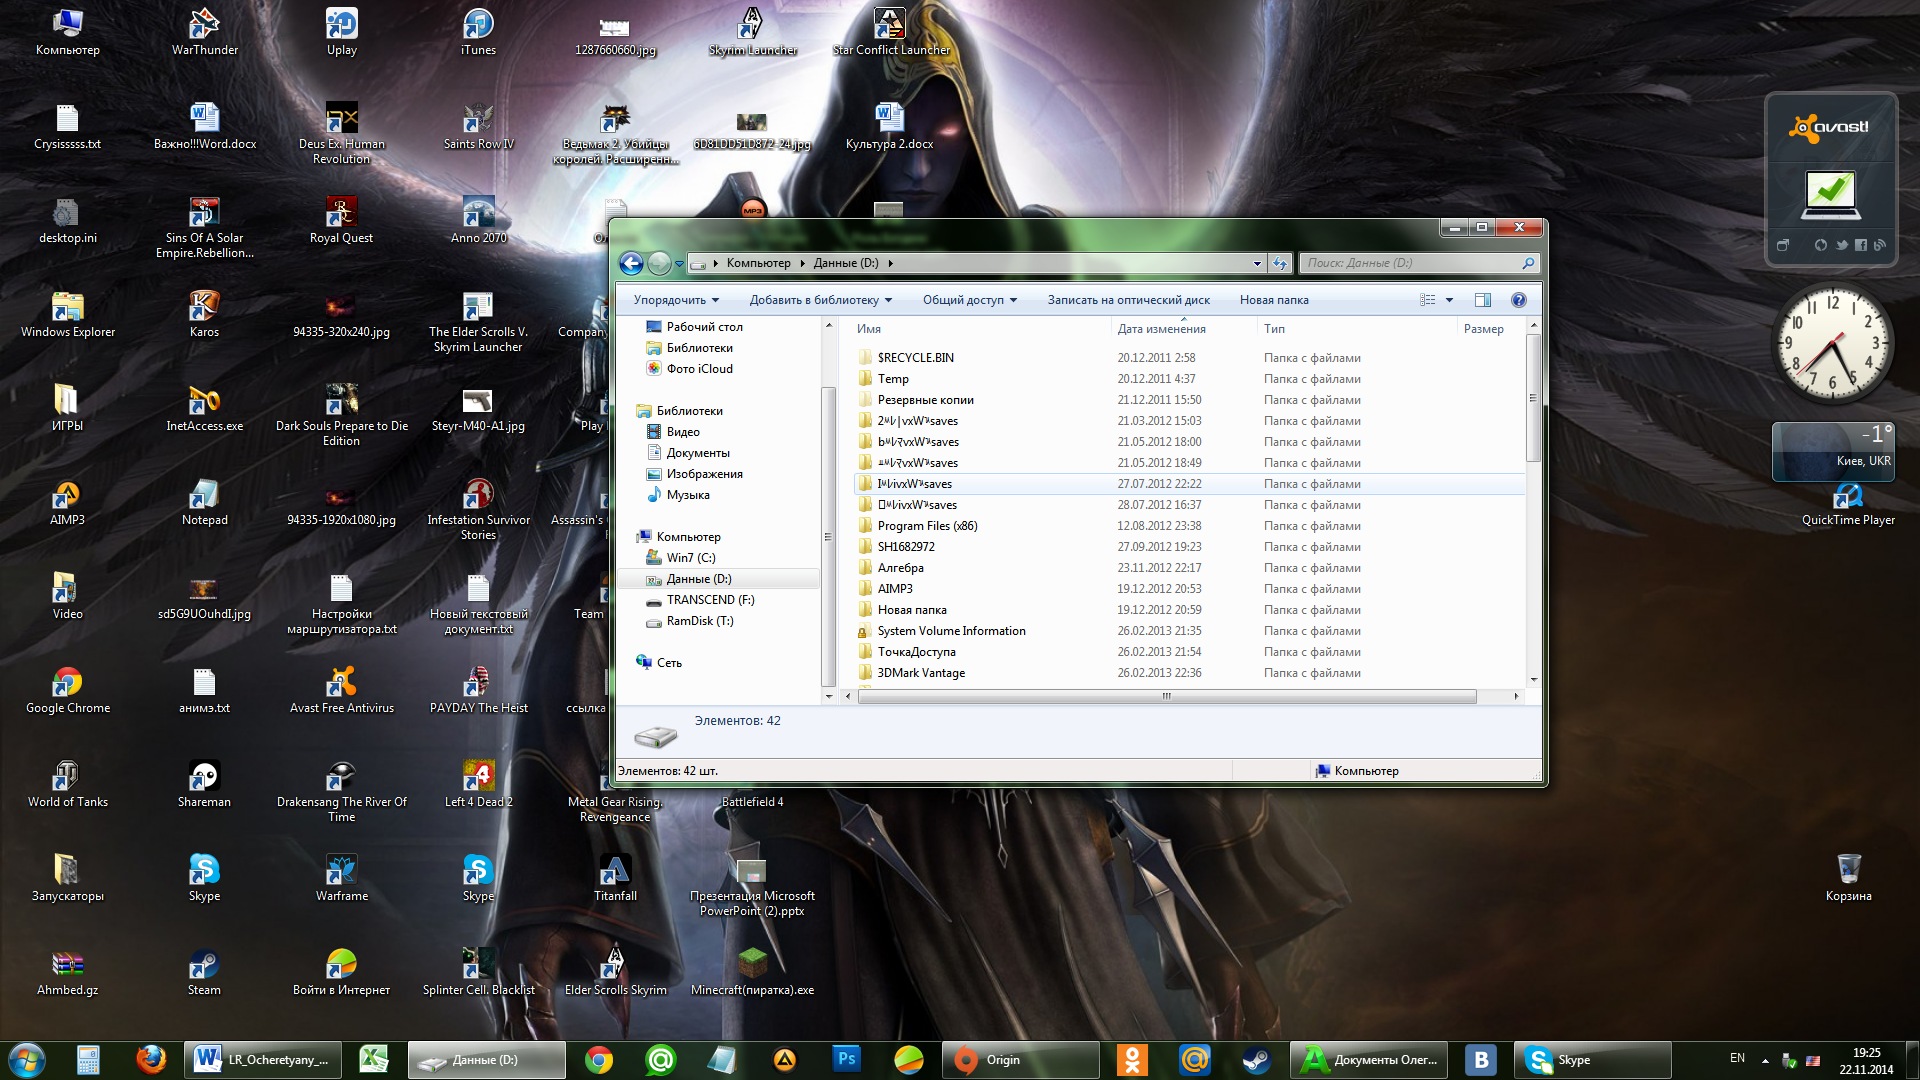The image size is (1920, 1080).
Task: Click the Поиск: Данные (D:) search field
Action: 1418,263
